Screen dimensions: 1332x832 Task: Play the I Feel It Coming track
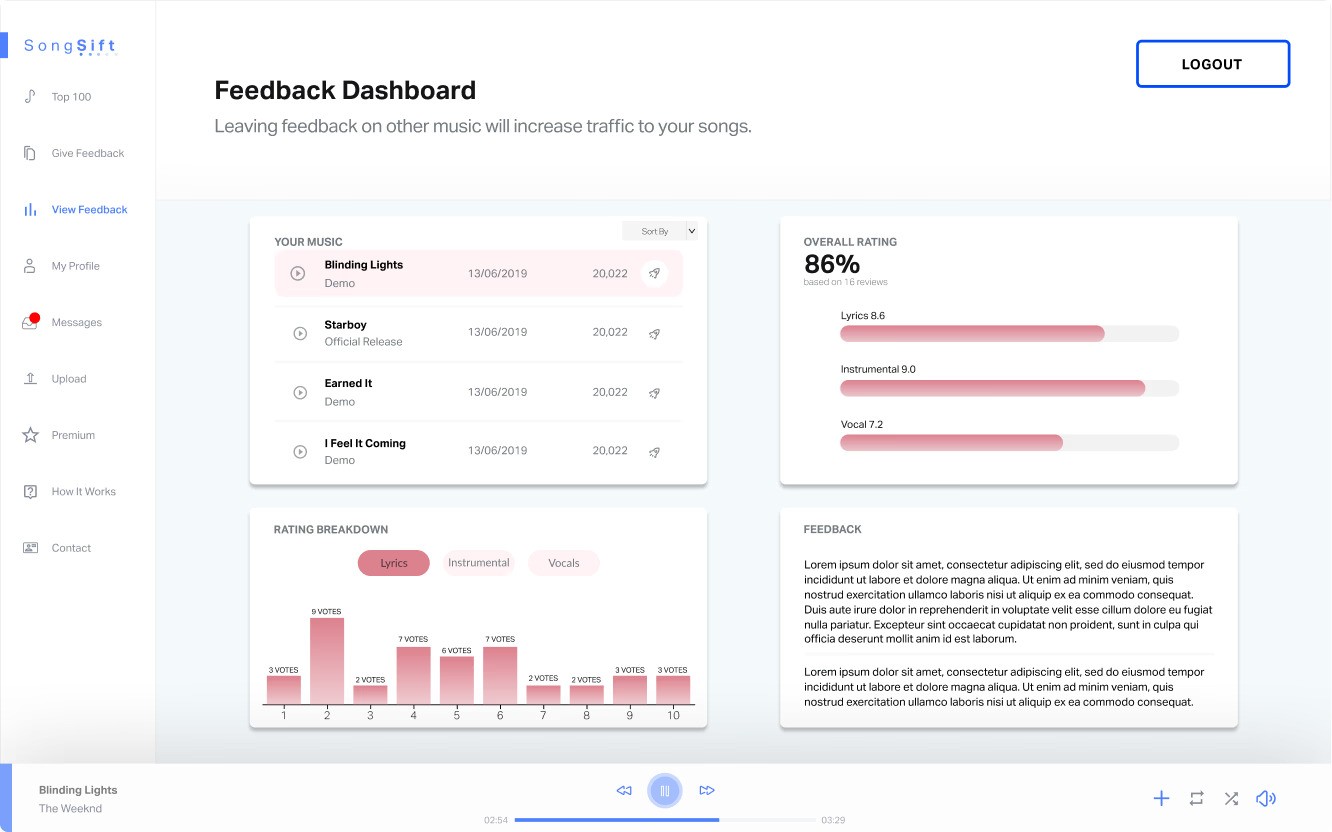click(300, 451)
